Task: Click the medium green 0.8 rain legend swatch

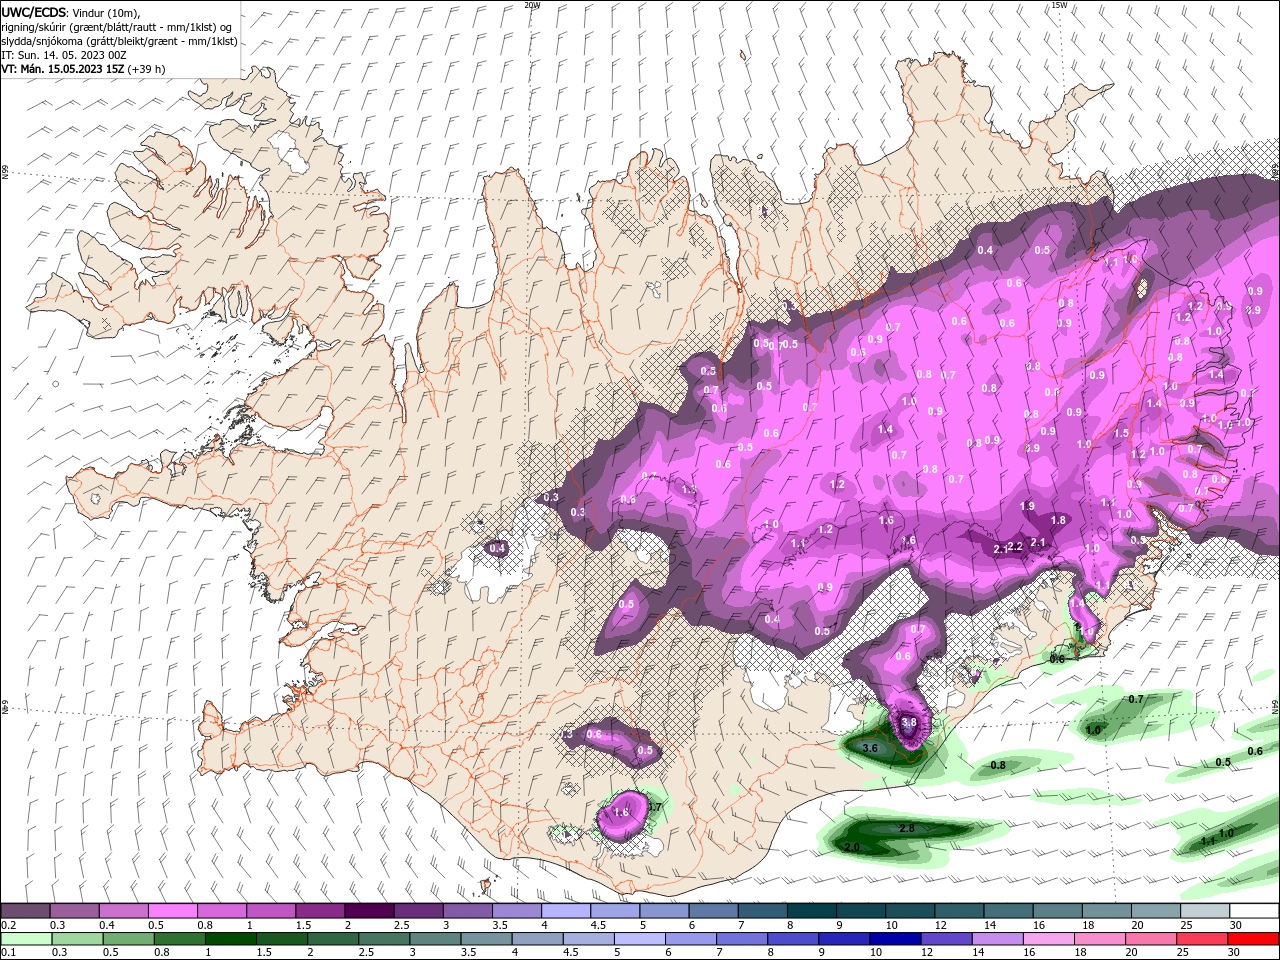Action: tap(180, 939)
